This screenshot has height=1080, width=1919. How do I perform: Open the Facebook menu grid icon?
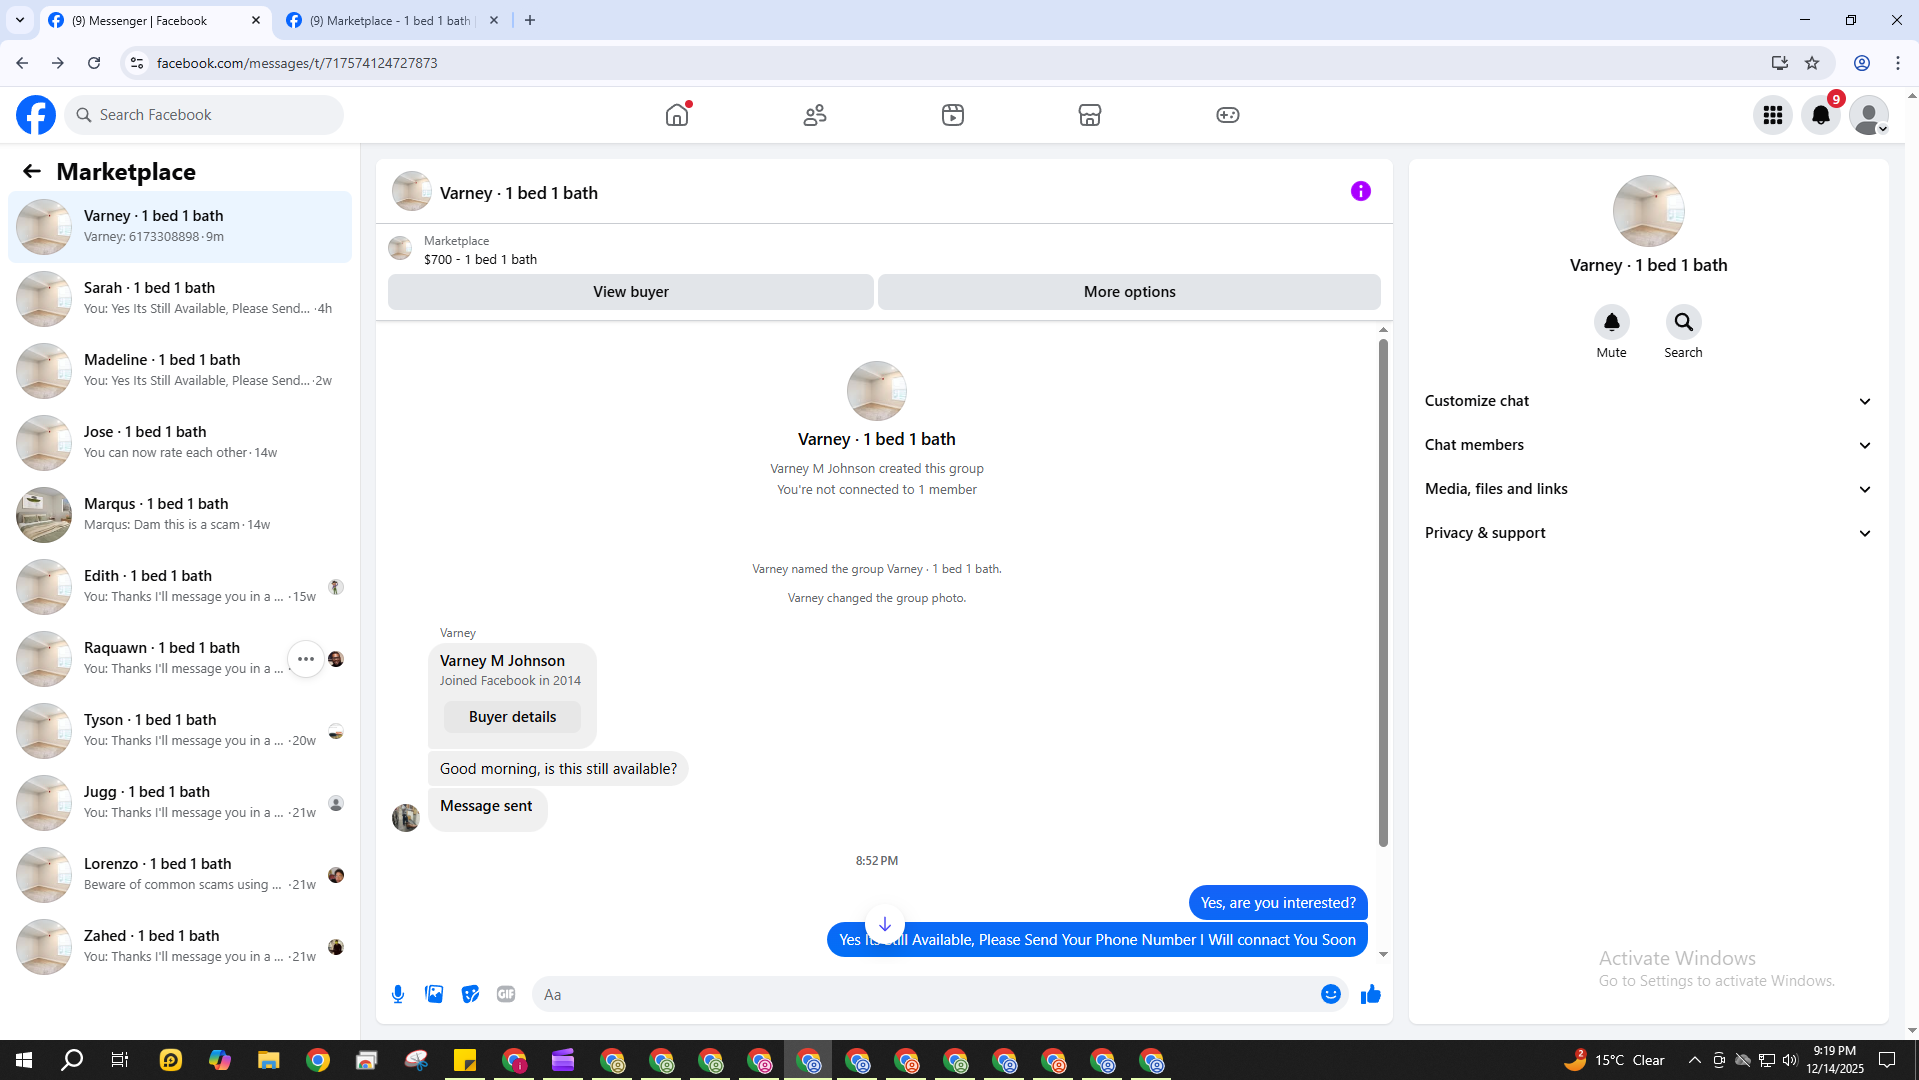(1773, 115)
